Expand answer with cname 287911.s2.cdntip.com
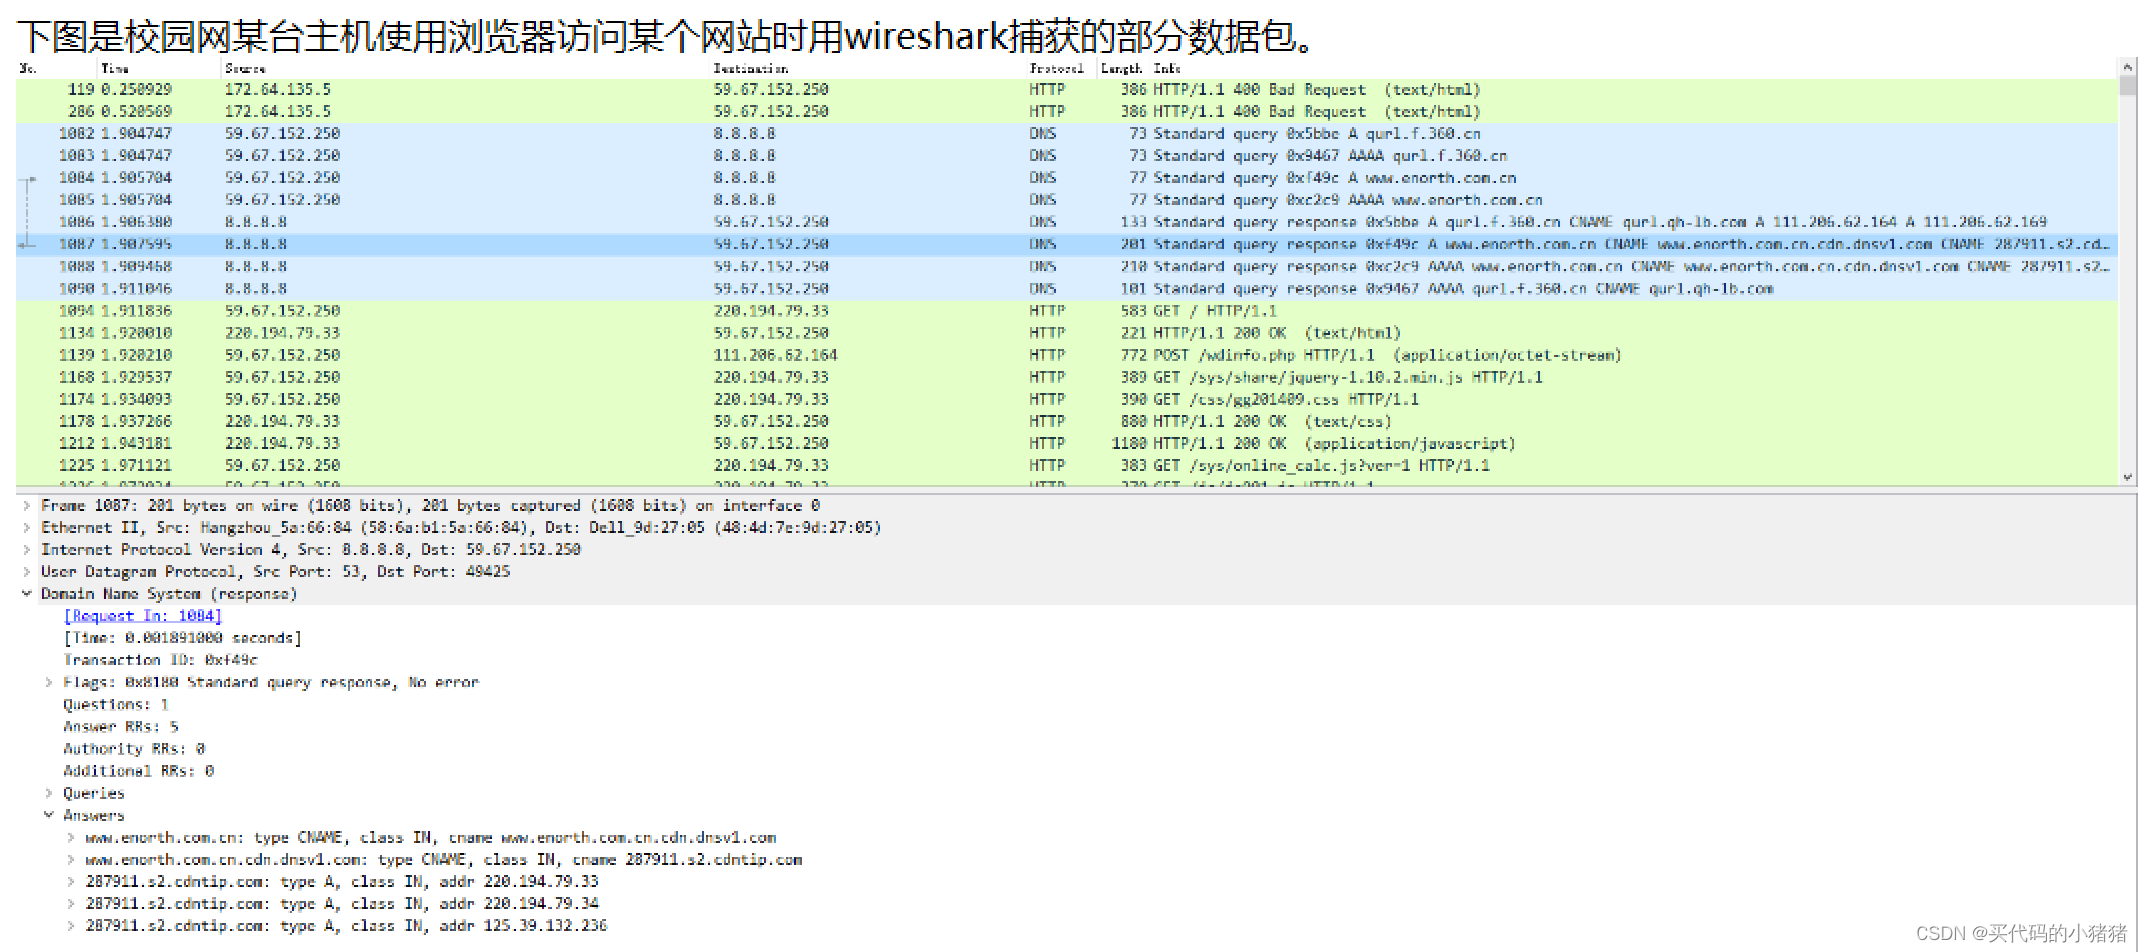This screenshot has height=952, width=2143. (71, 860)
